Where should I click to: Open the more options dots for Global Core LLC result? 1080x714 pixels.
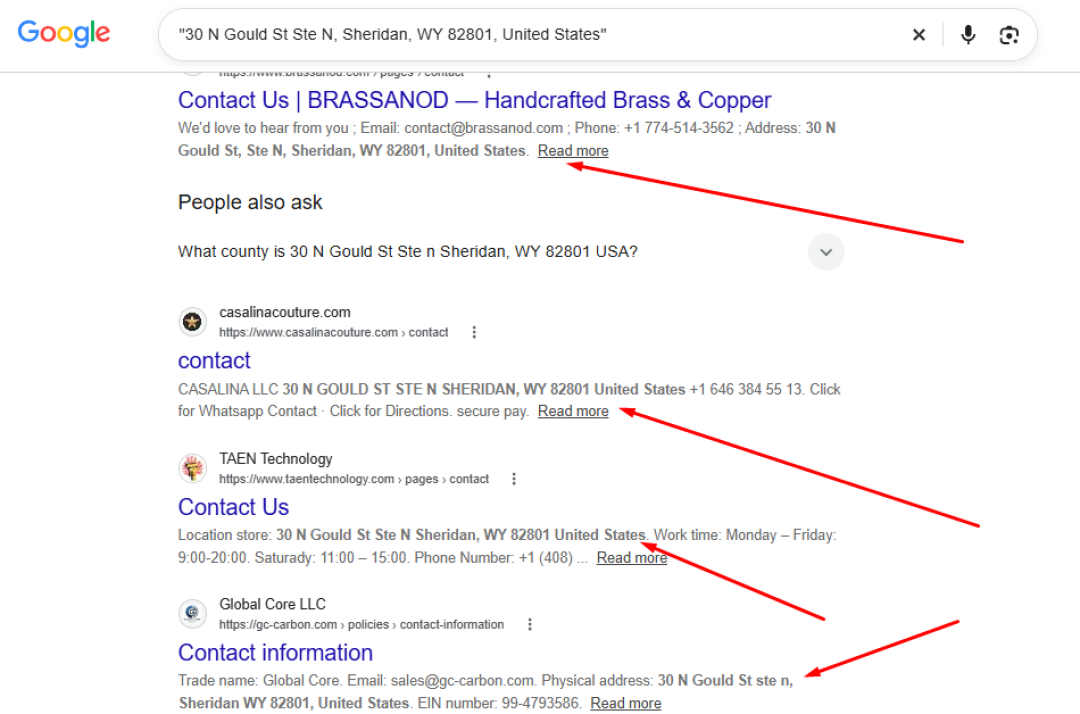[530, 624]
